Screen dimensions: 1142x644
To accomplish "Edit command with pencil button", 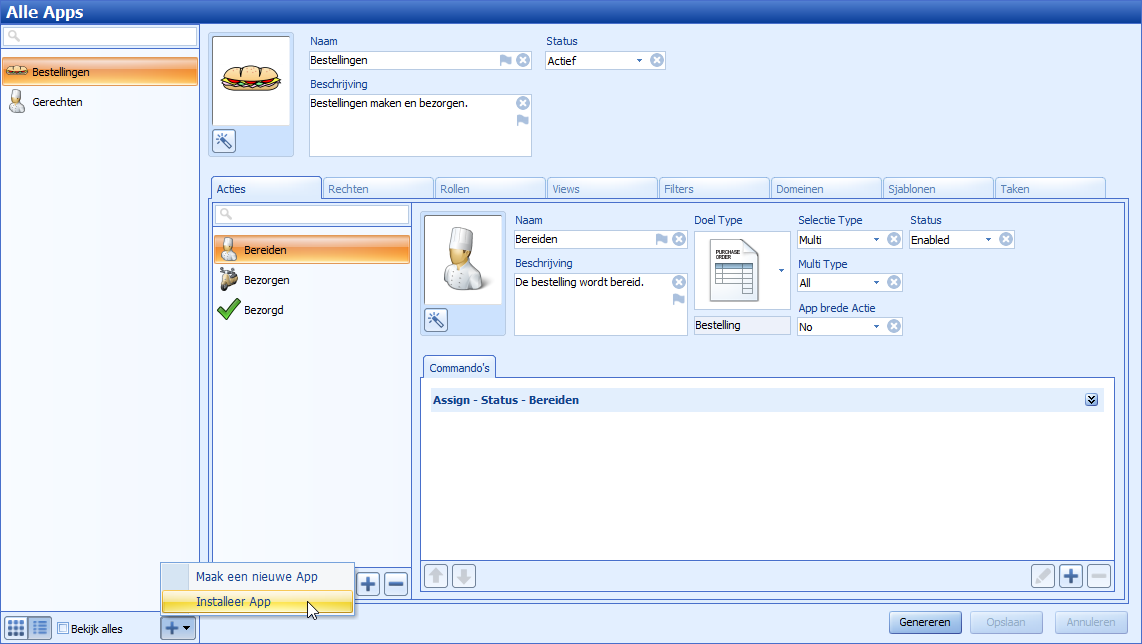I will [1043, 576].
